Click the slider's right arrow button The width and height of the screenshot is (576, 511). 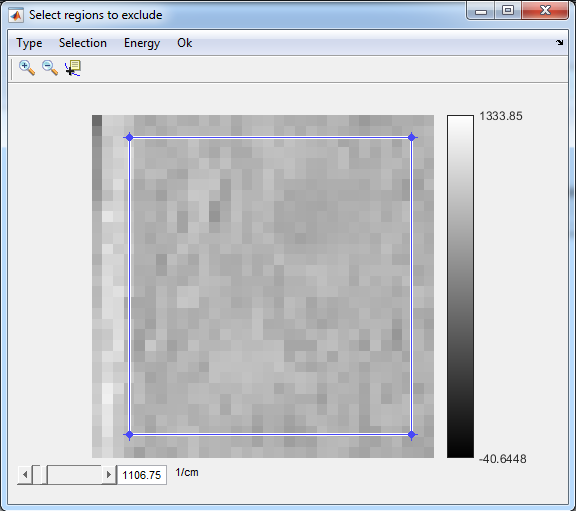coord(109,475)
